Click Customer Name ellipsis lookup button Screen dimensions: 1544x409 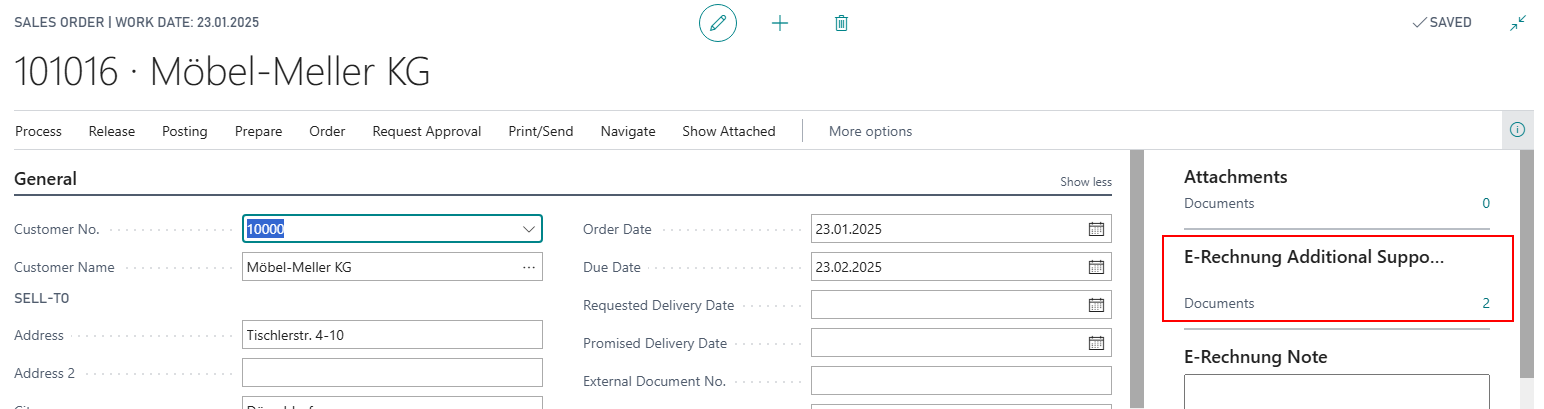pos(529,267)
